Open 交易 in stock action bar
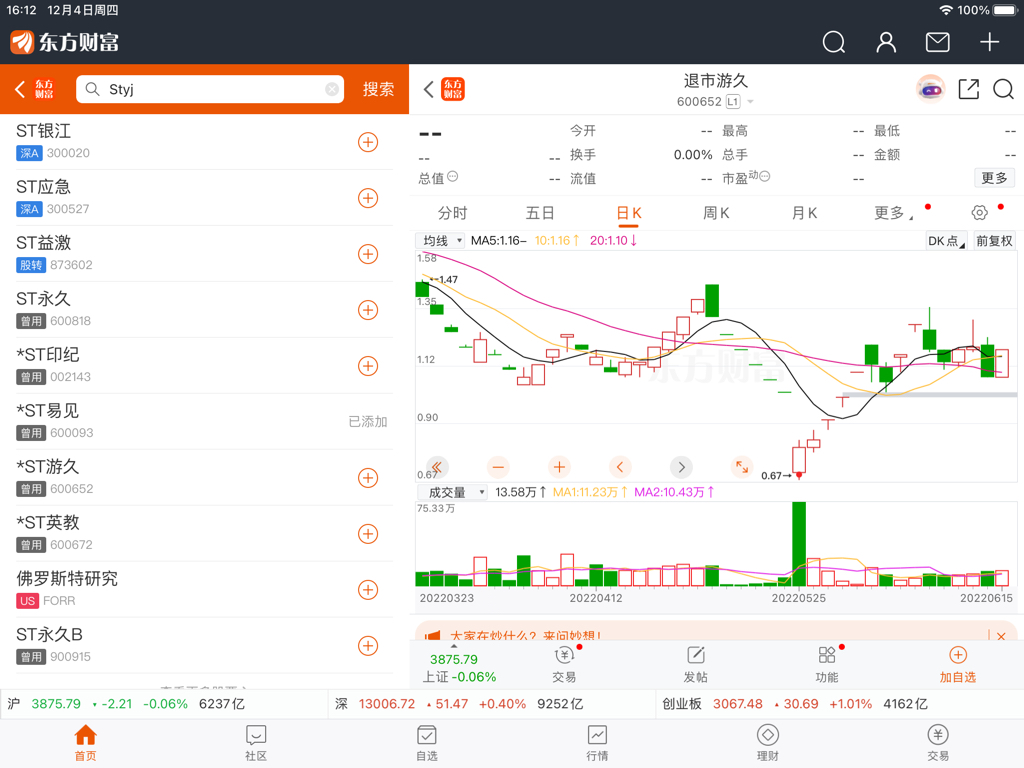1024x768 pixels. [564, 665]
